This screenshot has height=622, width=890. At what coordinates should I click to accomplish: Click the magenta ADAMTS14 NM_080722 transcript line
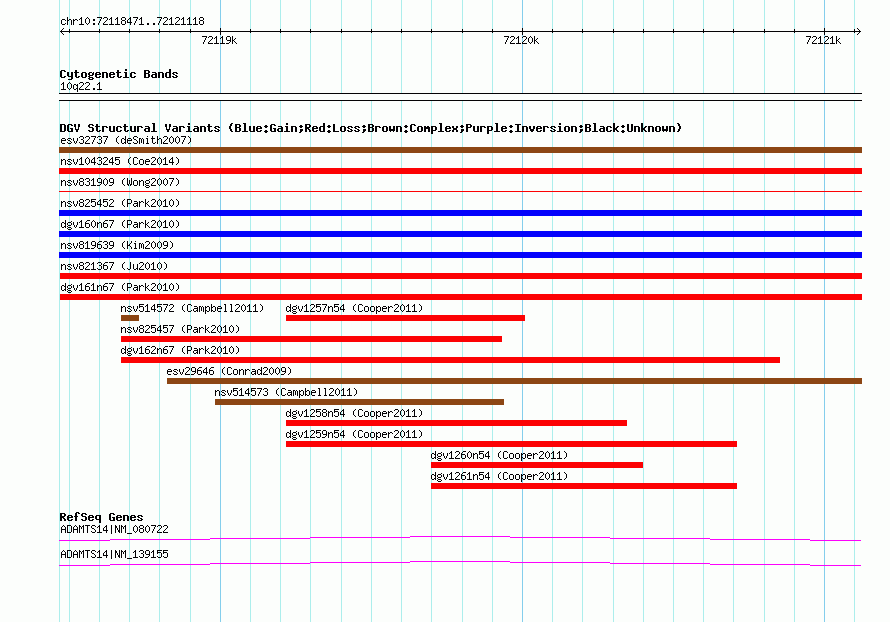point(460,538)
